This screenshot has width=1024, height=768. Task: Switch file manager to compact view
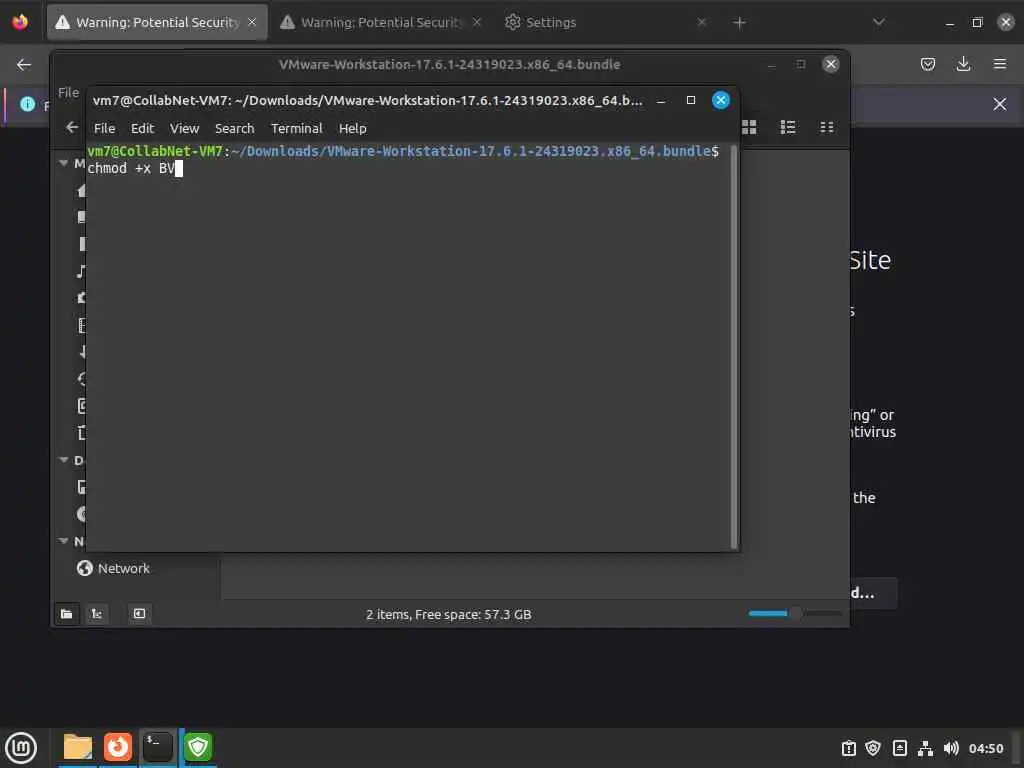[827, 127]
